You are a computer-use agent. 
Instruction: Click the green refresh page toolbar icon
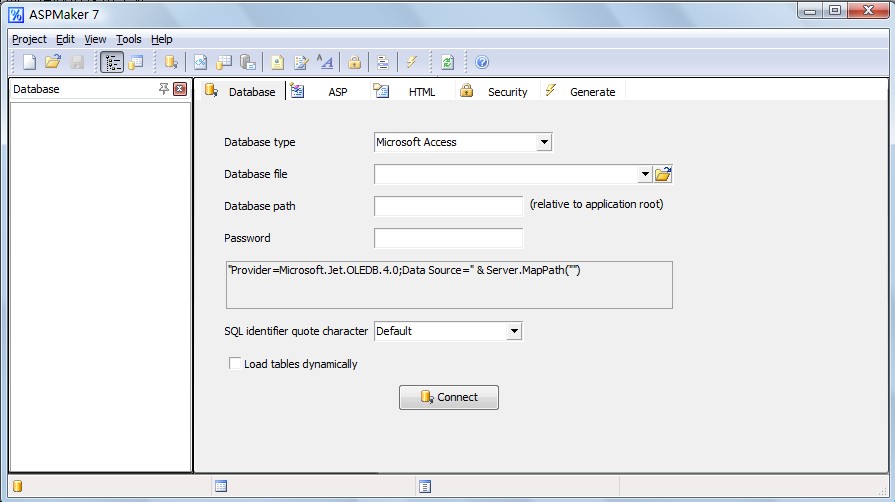point(448,62)
